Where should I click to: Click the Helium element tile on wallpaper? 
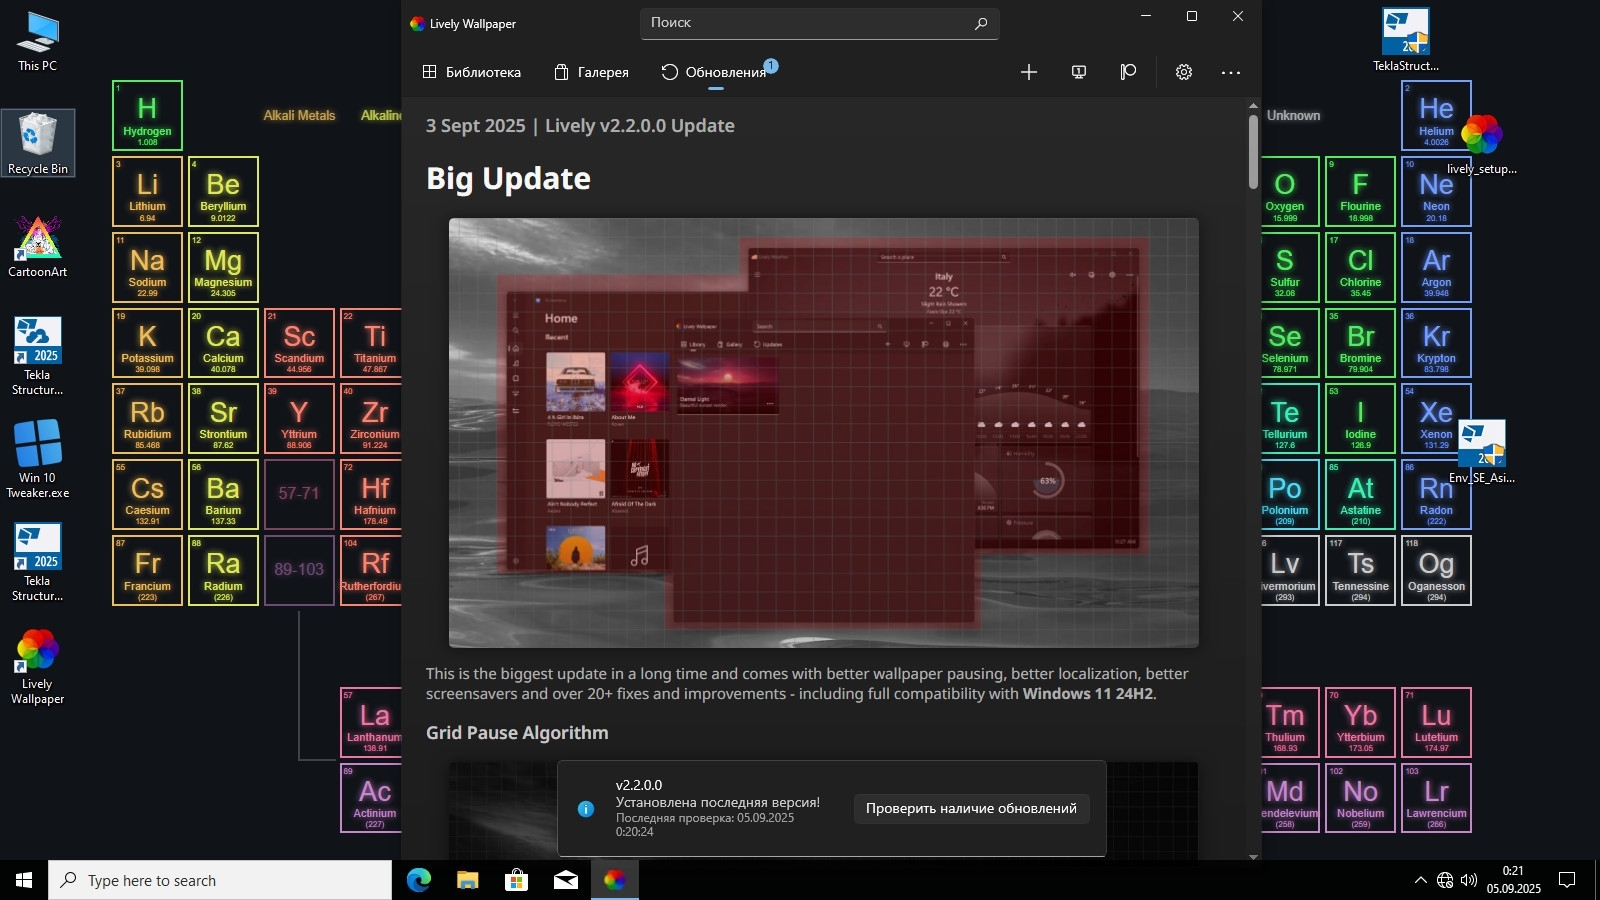(x=1436, y=115)
